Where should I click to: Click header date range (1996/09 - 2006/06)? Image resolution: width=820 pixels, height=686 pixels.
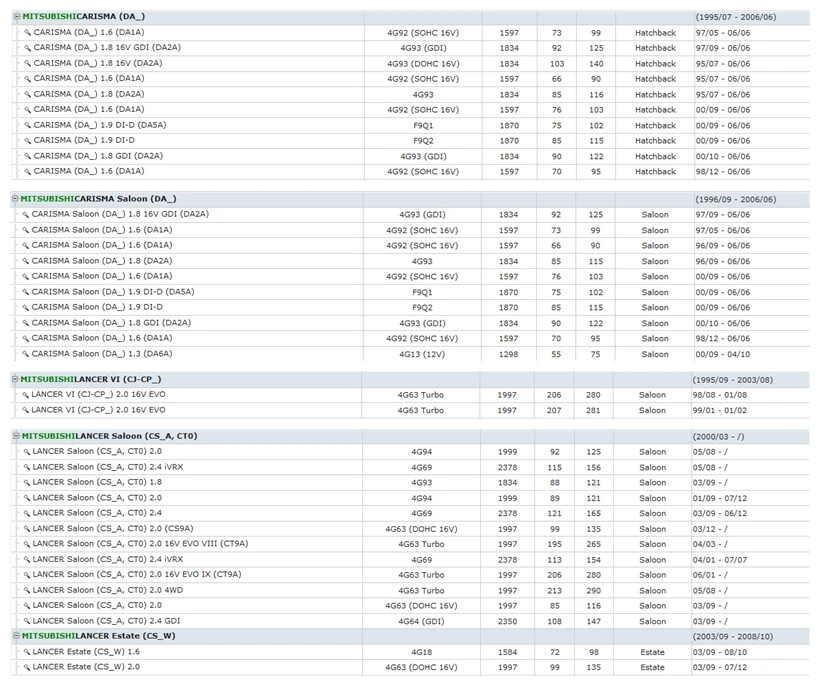736,199
